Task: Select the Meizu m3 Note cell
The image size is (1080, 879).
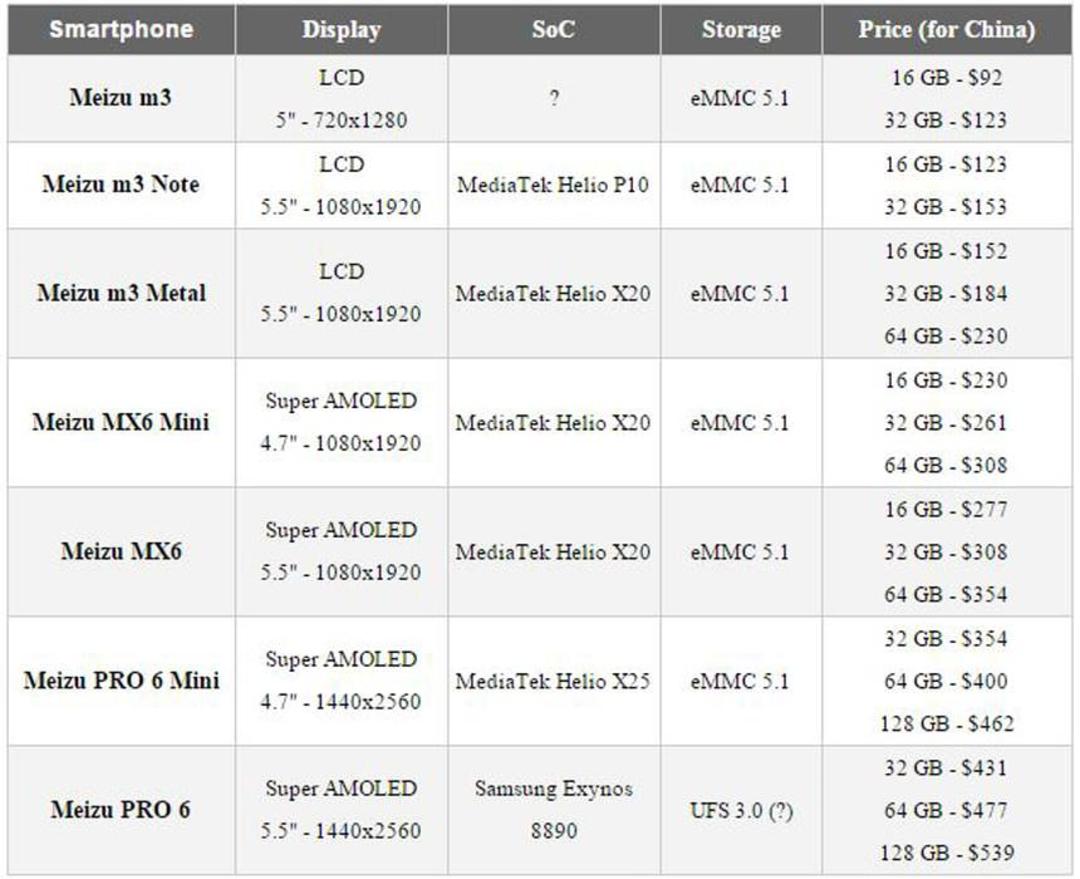Action: point(121,185)
